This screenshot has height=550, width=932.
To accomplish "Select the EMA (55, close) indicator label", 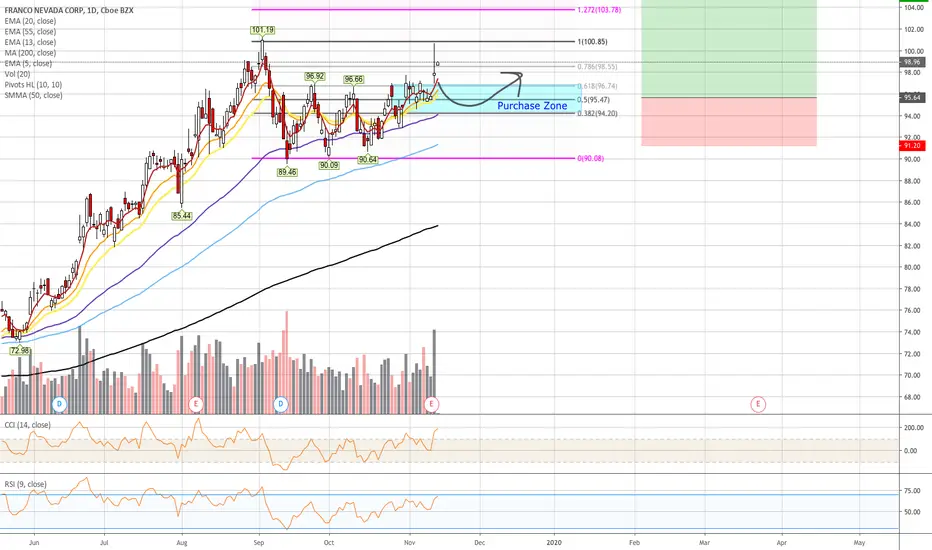I will pos(30,32).
